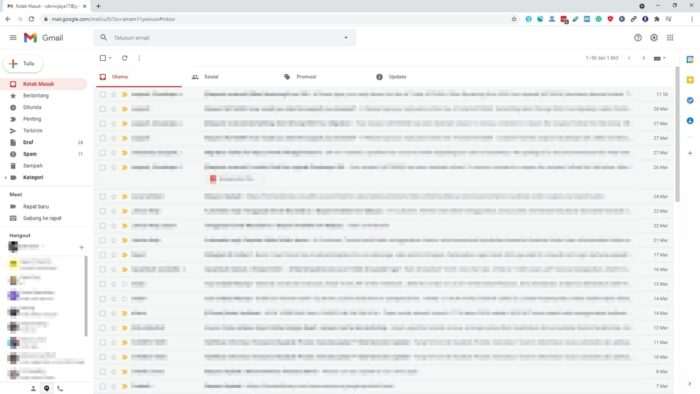Expand the Kategori label in sidebar

6,178
